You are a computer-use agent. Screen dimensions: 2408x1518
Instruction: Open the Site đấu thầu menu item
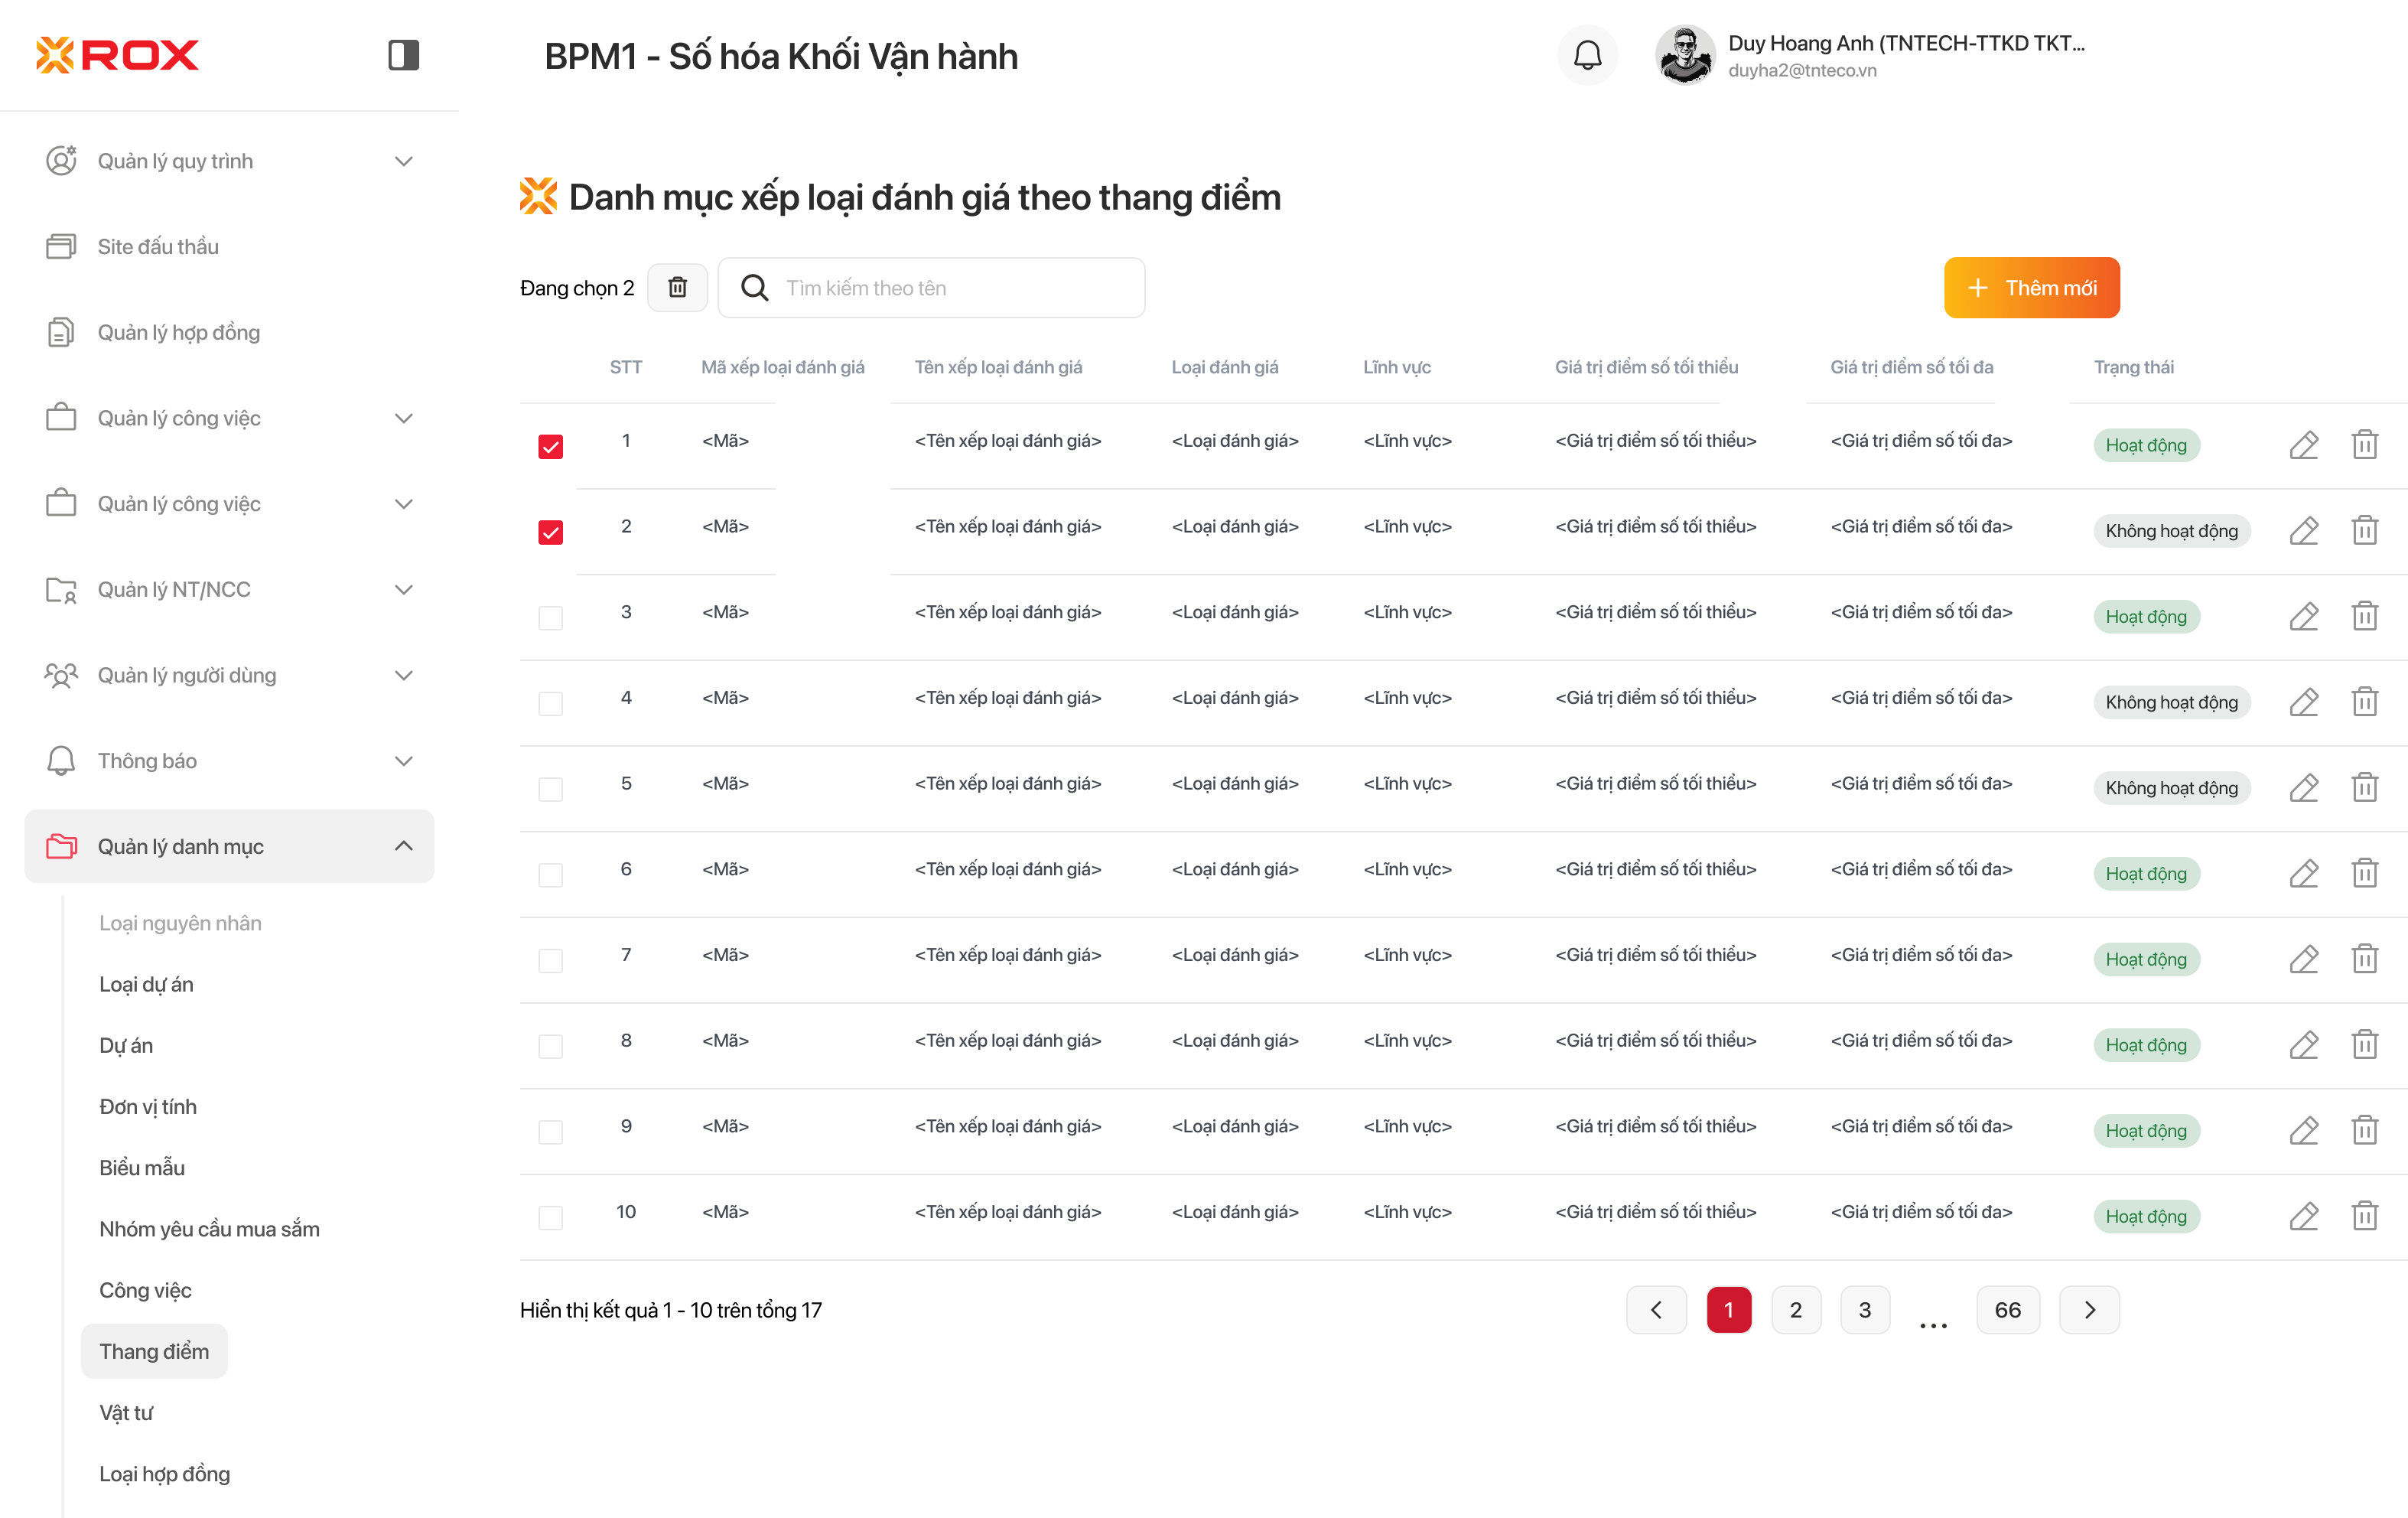[157, 246]
